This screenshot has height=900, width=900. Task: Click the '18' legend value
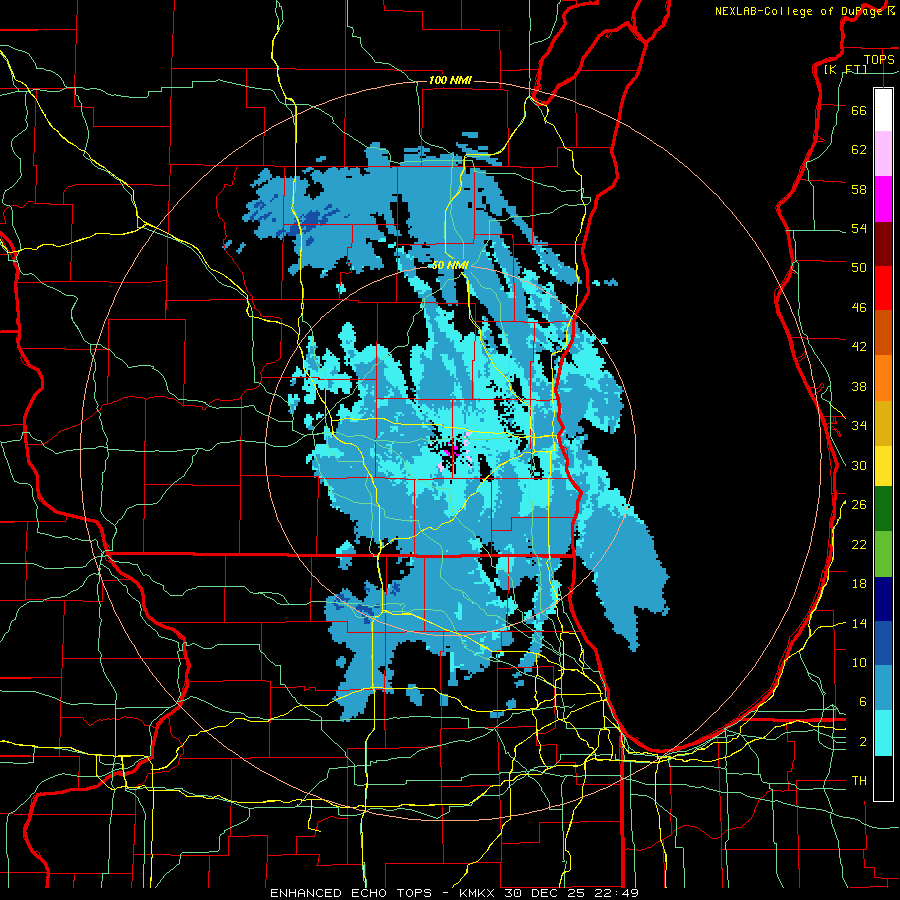point(859,584)
